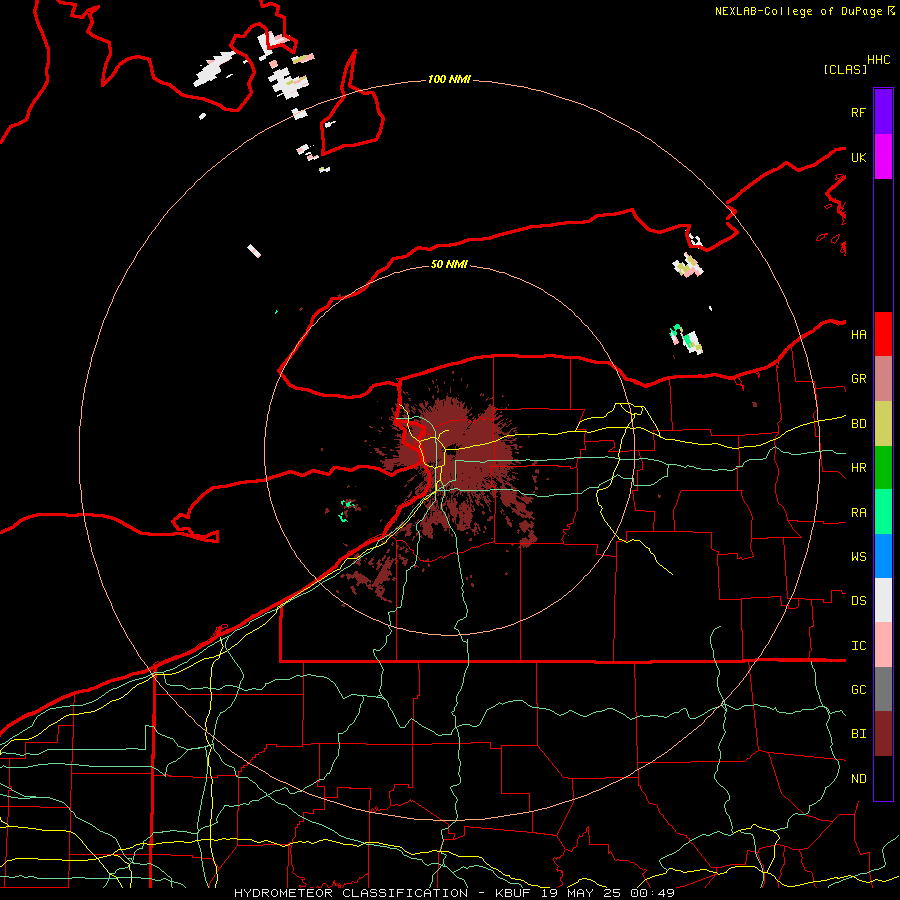Select the BD yellow legend swatch
Viewport: 900px width, 900px height.
tap(883, 424)
